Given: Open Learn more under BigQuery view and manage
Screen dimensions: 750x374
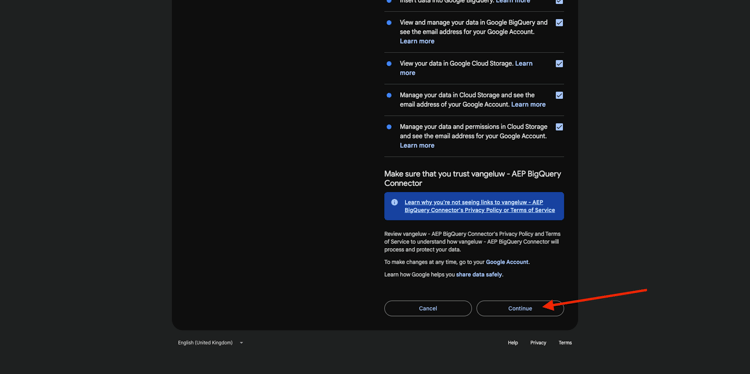Looking at the screenshot, I should (x=417, y=41).
